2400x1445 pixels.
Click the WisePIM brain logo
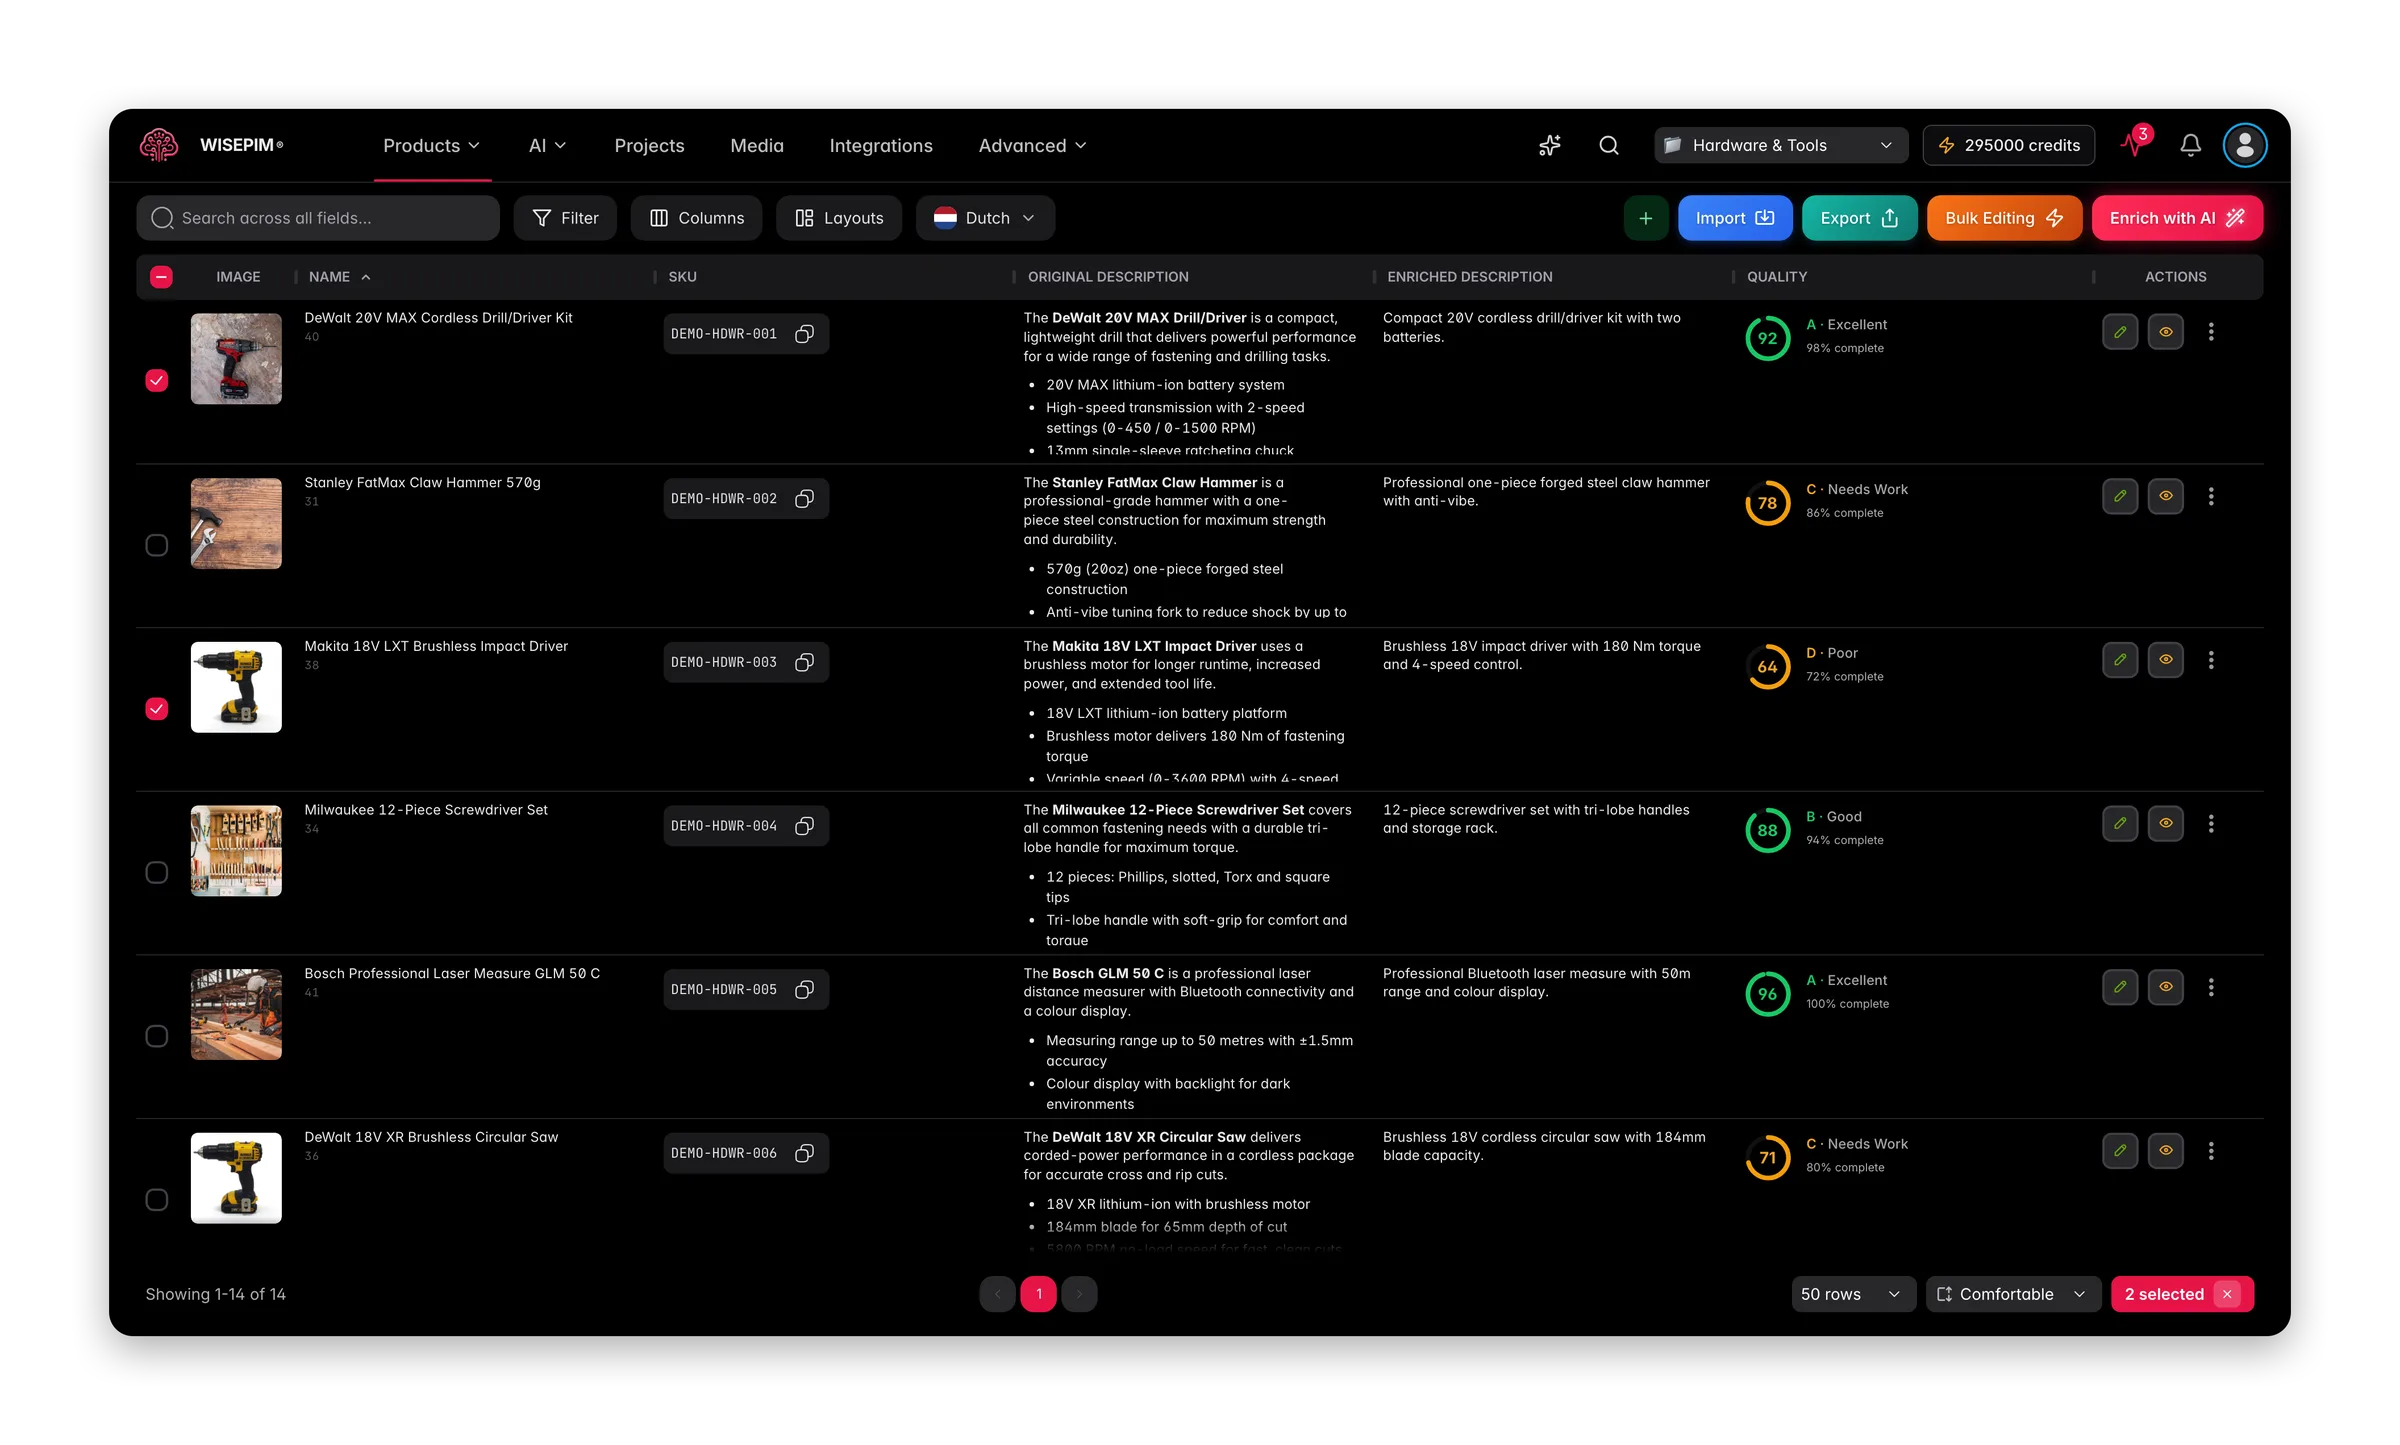[159, 145]
